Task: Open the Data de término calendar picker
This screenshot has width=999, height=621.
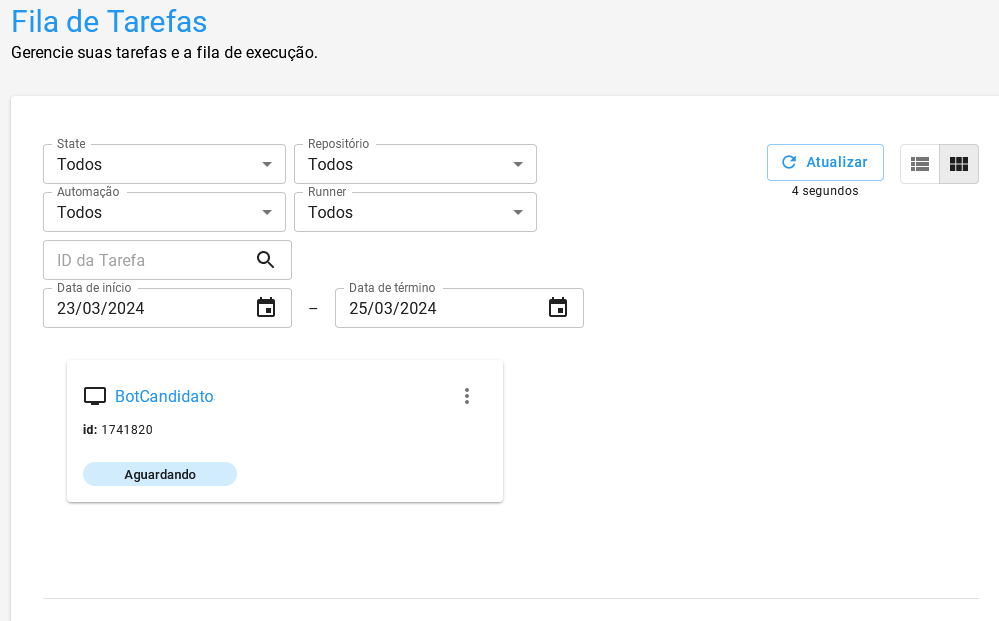Action: click(558, 308)
